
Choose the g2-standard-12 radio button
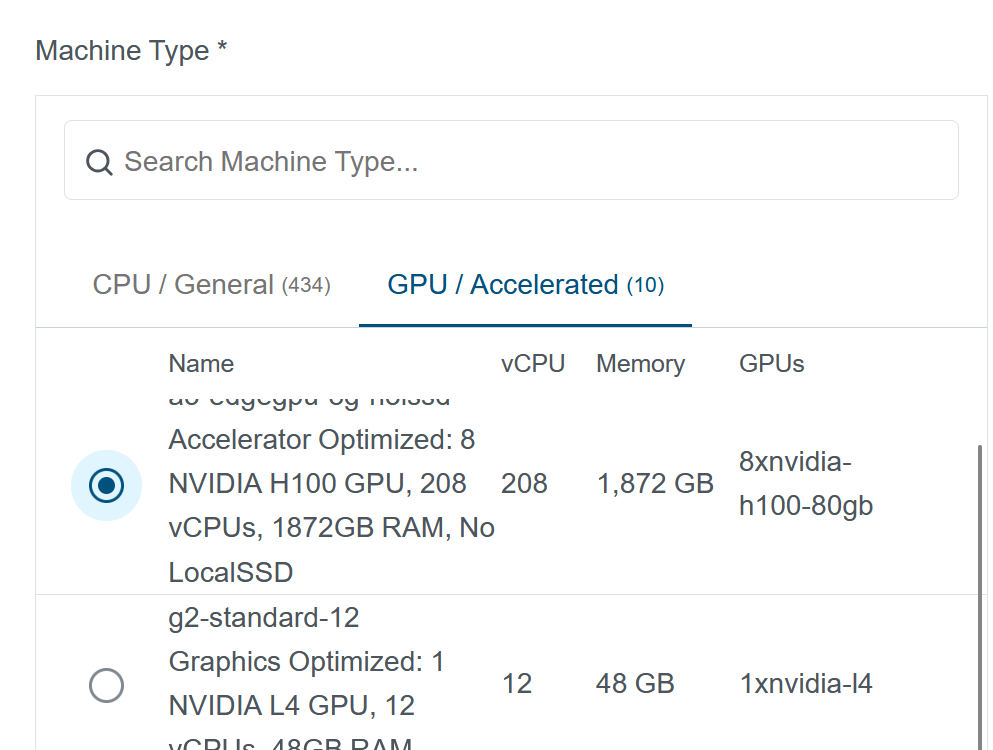[x=106, y=685]
